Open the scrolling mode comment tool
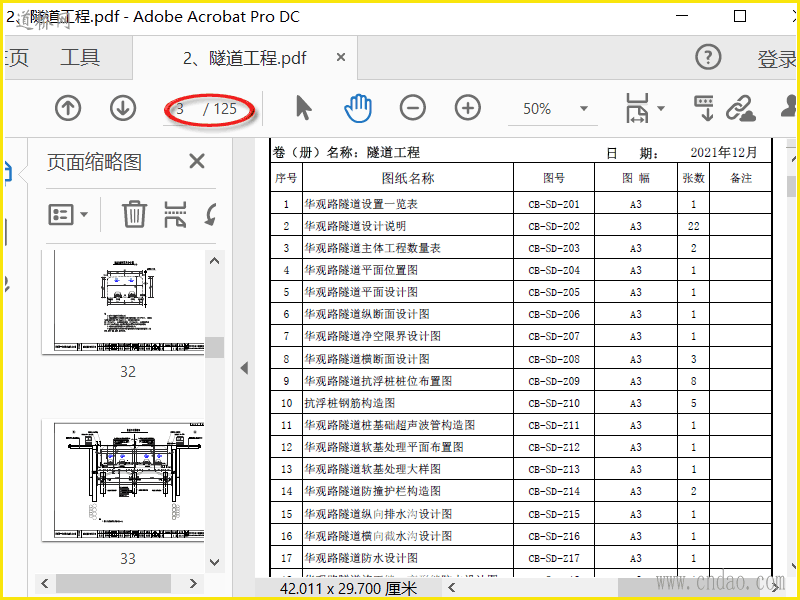The width and height of the screenshot is (800, 600). [704, 108]
